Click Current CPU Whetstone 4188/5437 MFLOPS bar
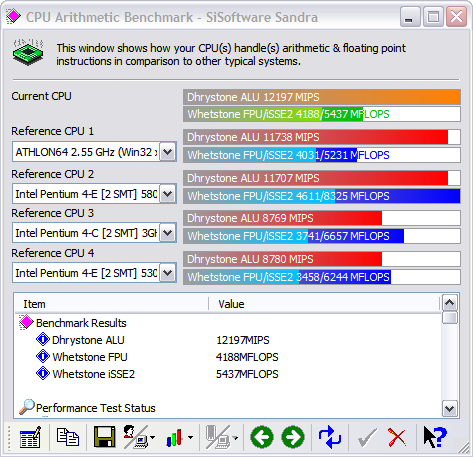Image resolution: width=473 pixels, height=457 pixels. point(322,114)
